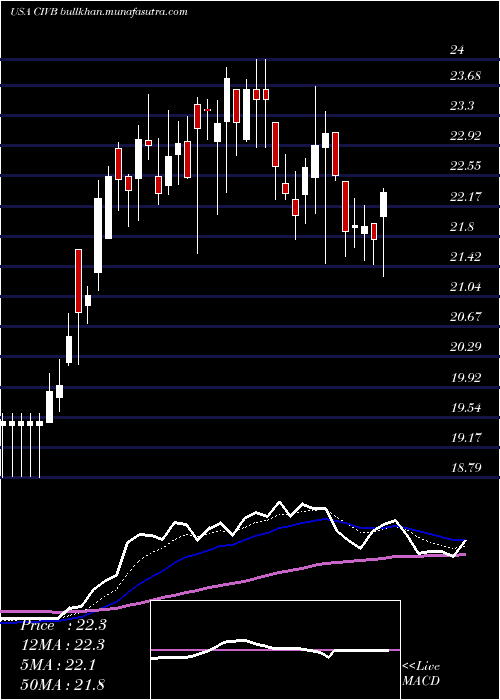Image resolution: width=500 pixels, height=700 pixels.
Task: Click the 22.92 price axis label
Action: point(465,136)
